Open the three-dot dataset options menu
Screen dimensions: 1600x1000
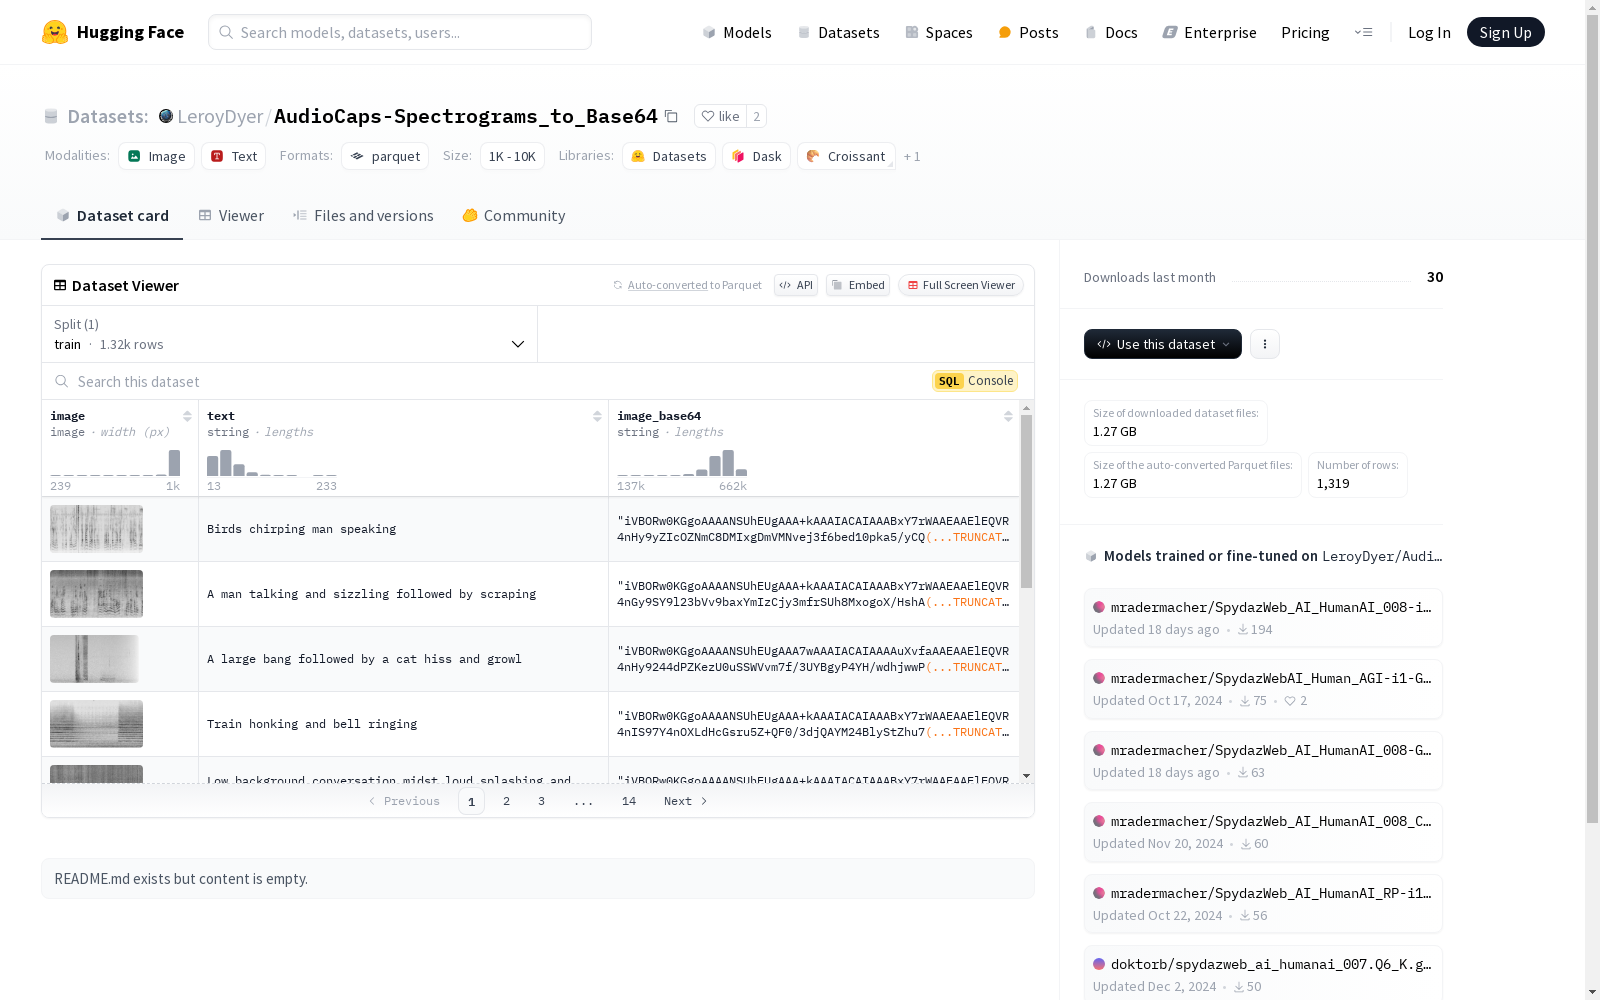click(1265, 344)
